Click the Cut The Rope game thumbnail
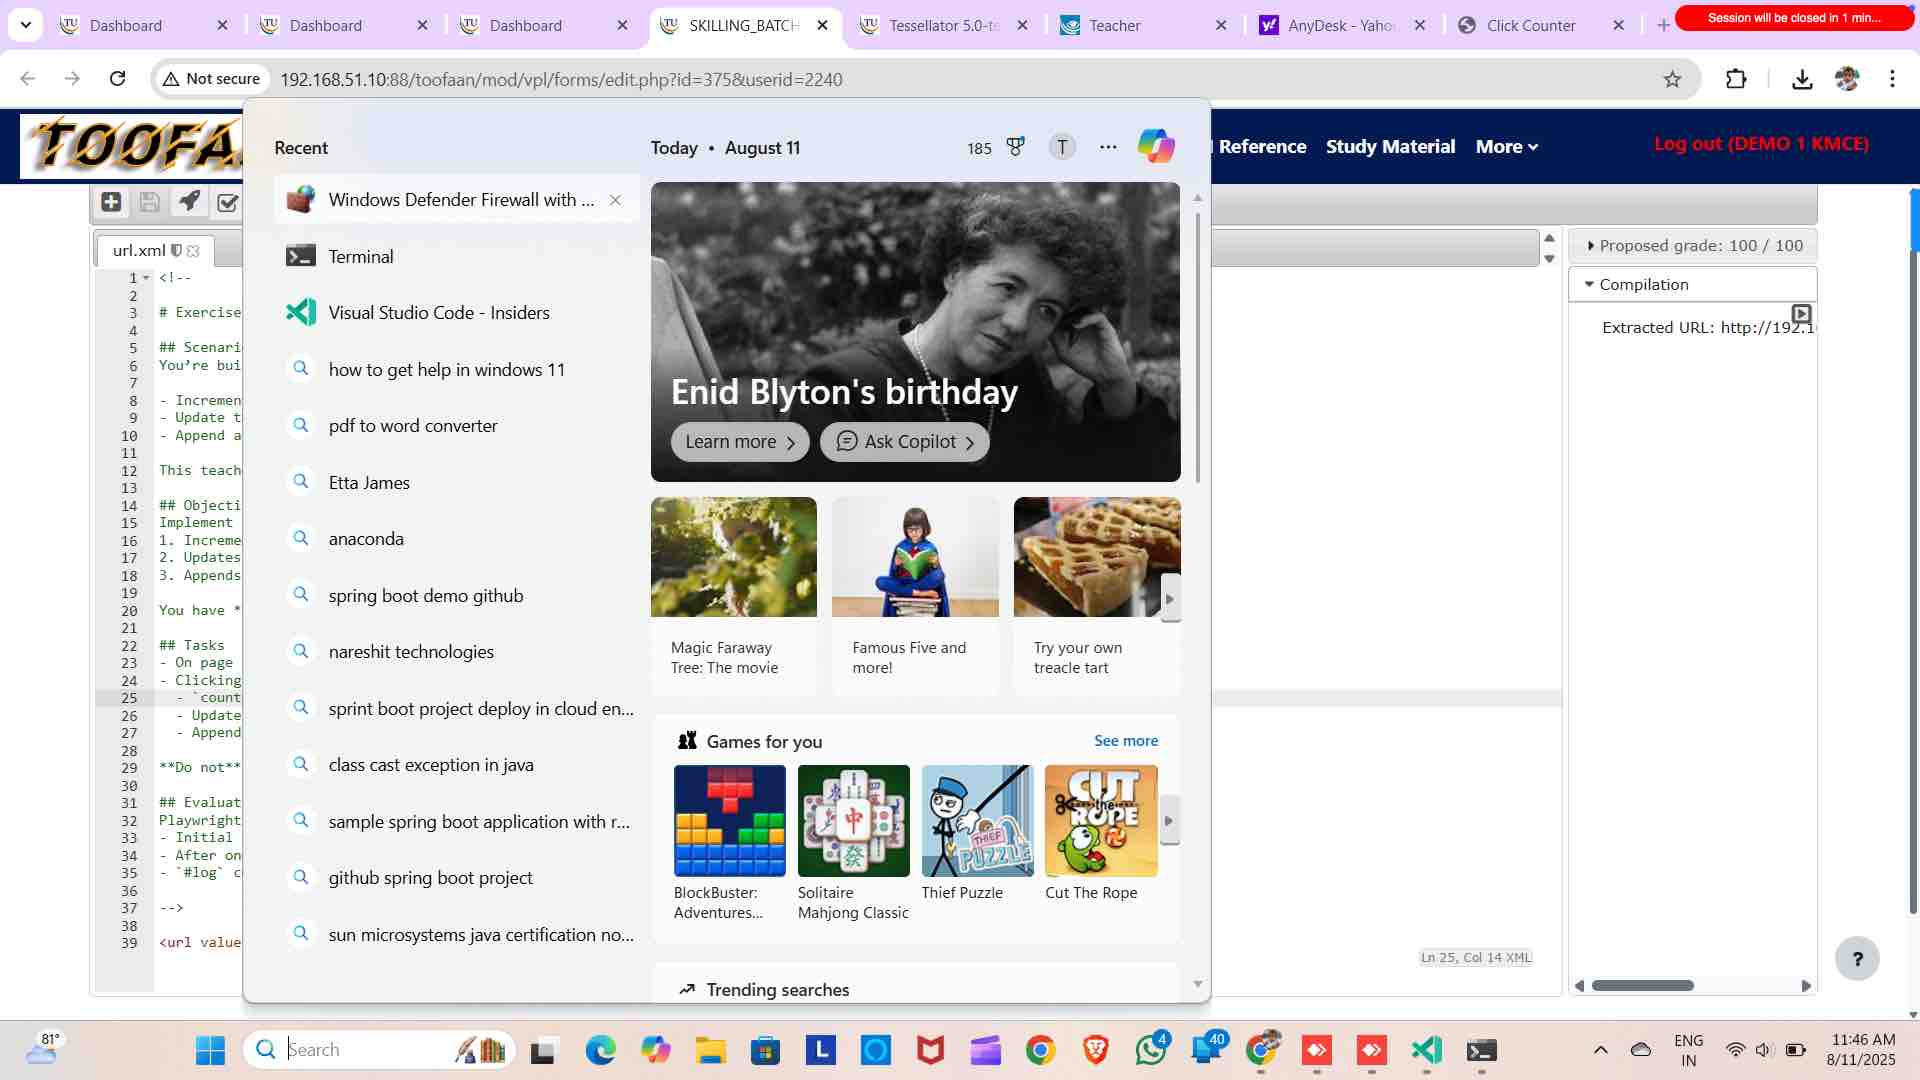Screen dimensions: 1920x1080 1101,821
